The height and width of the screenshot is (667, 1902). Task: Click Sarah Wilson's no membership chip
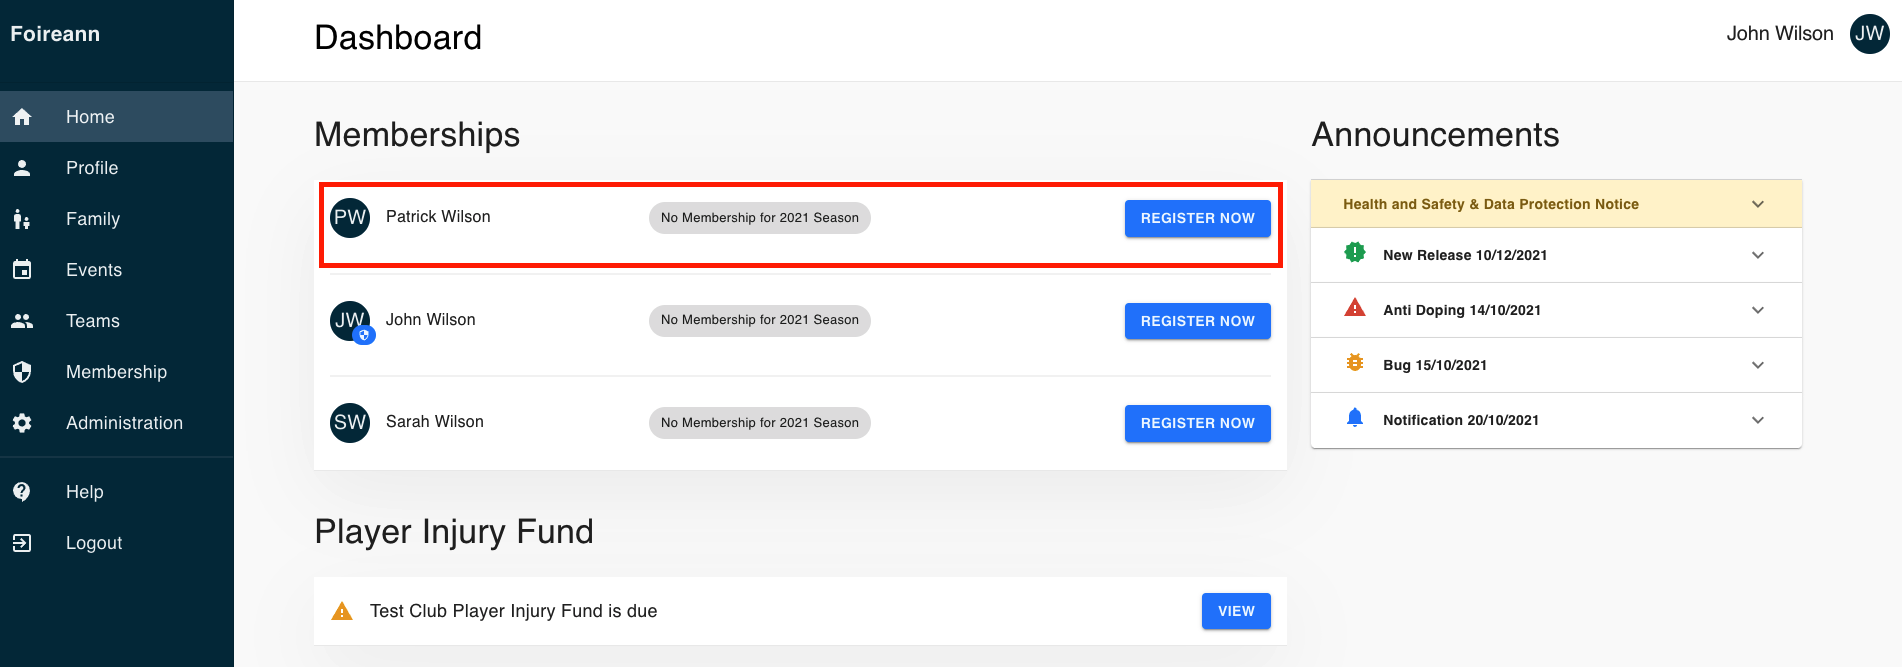[760, 423]
